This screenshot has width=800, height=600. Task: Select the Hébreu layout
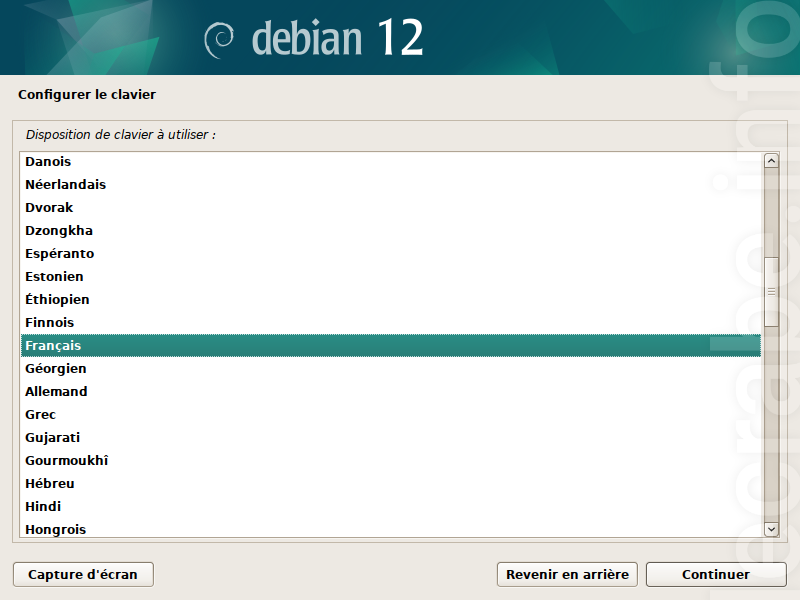coord(391,483)
